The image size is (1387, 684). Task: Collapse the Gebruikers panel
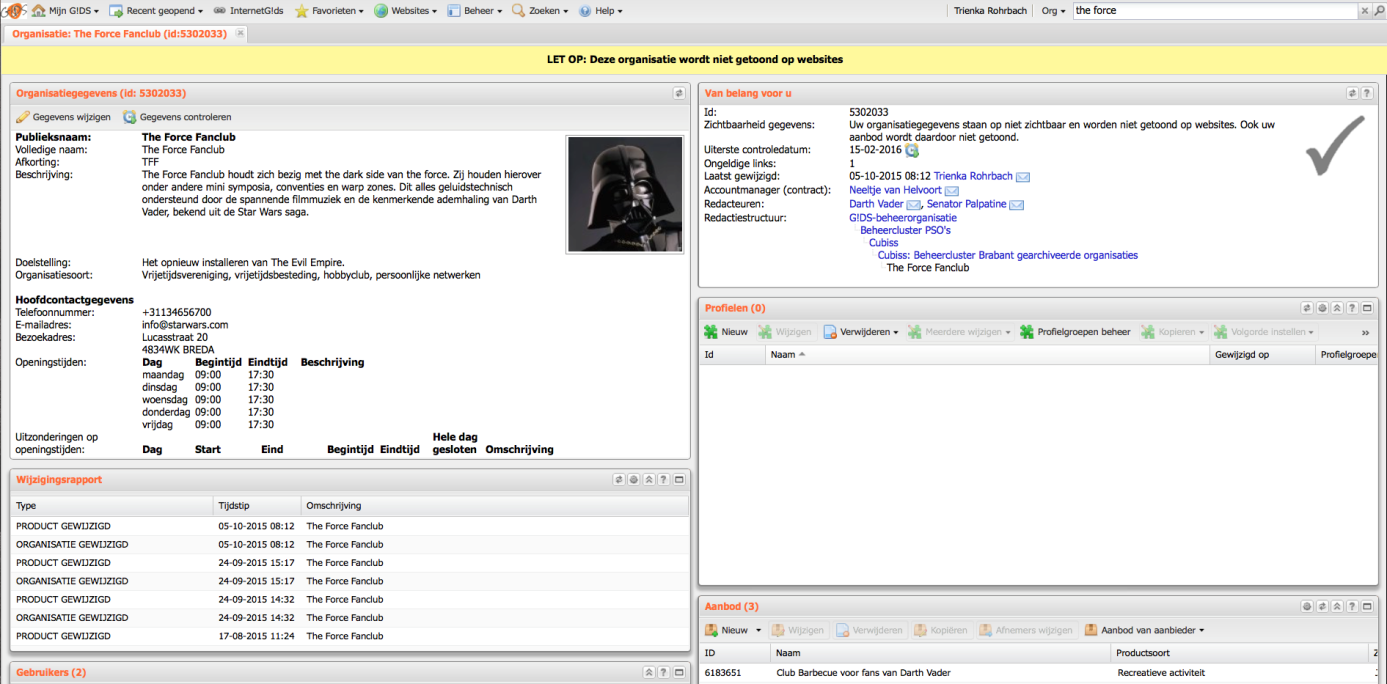[648, 673]
